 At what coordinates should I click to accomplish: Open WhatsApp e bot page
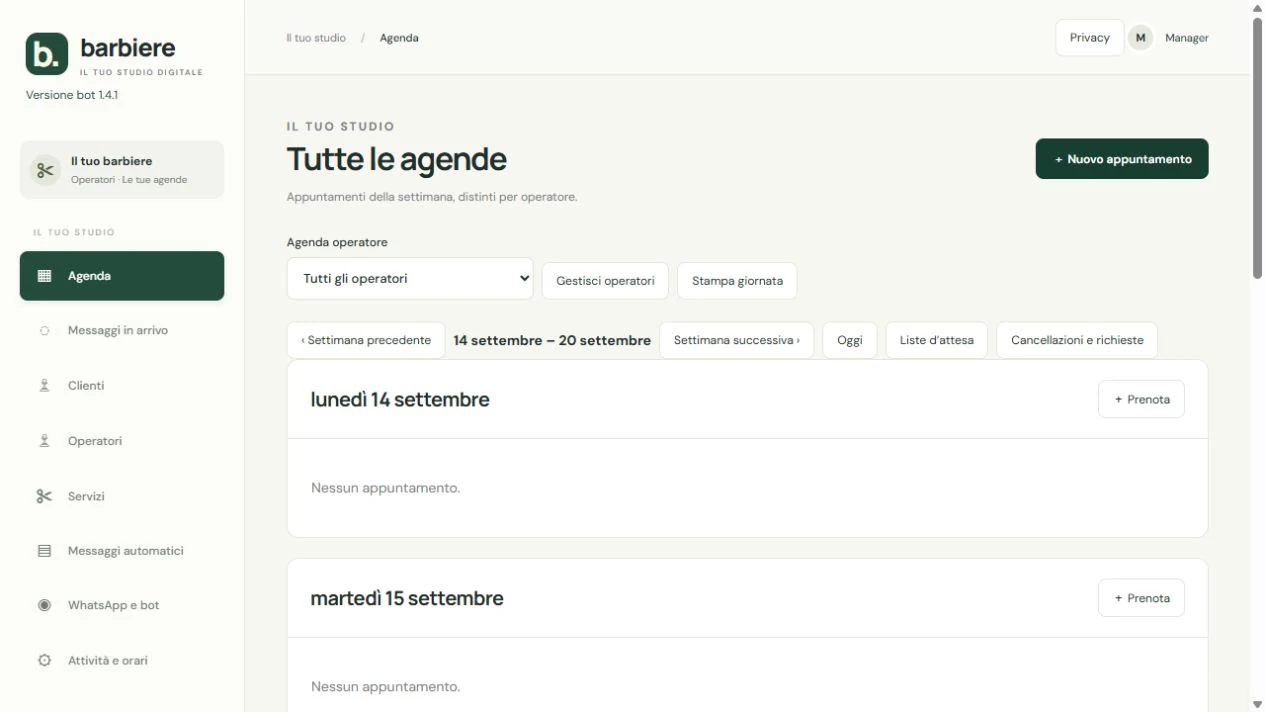(x=122, y=605)
